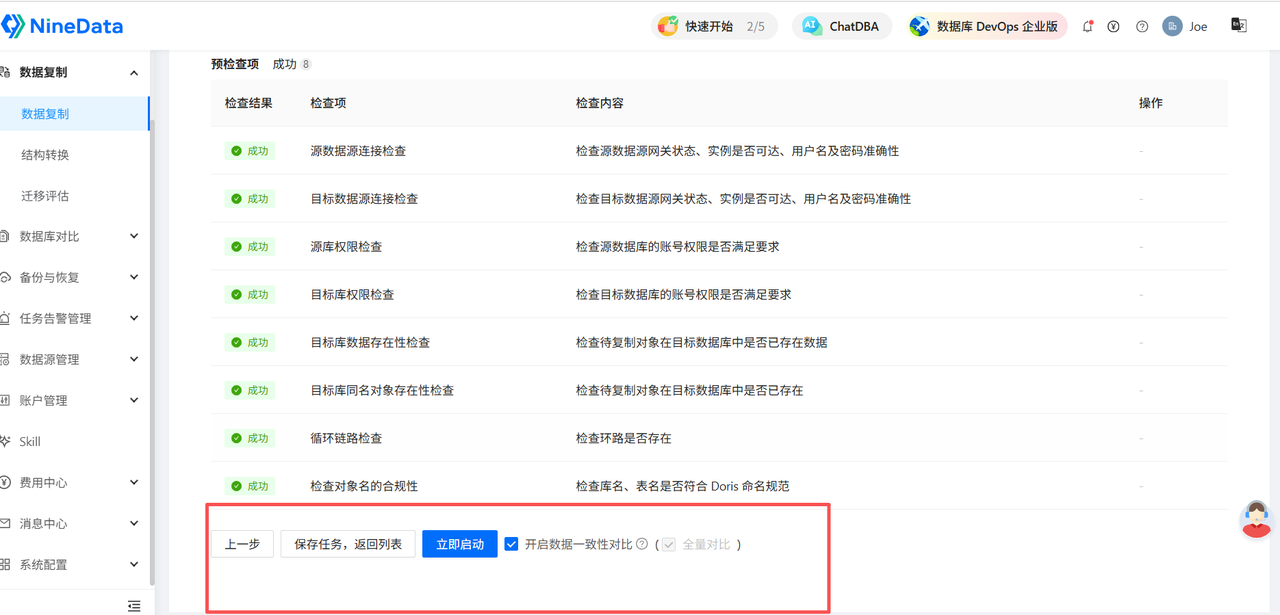Click the language translate icon
The image size is (1280, 615).
pos(1239,26)
